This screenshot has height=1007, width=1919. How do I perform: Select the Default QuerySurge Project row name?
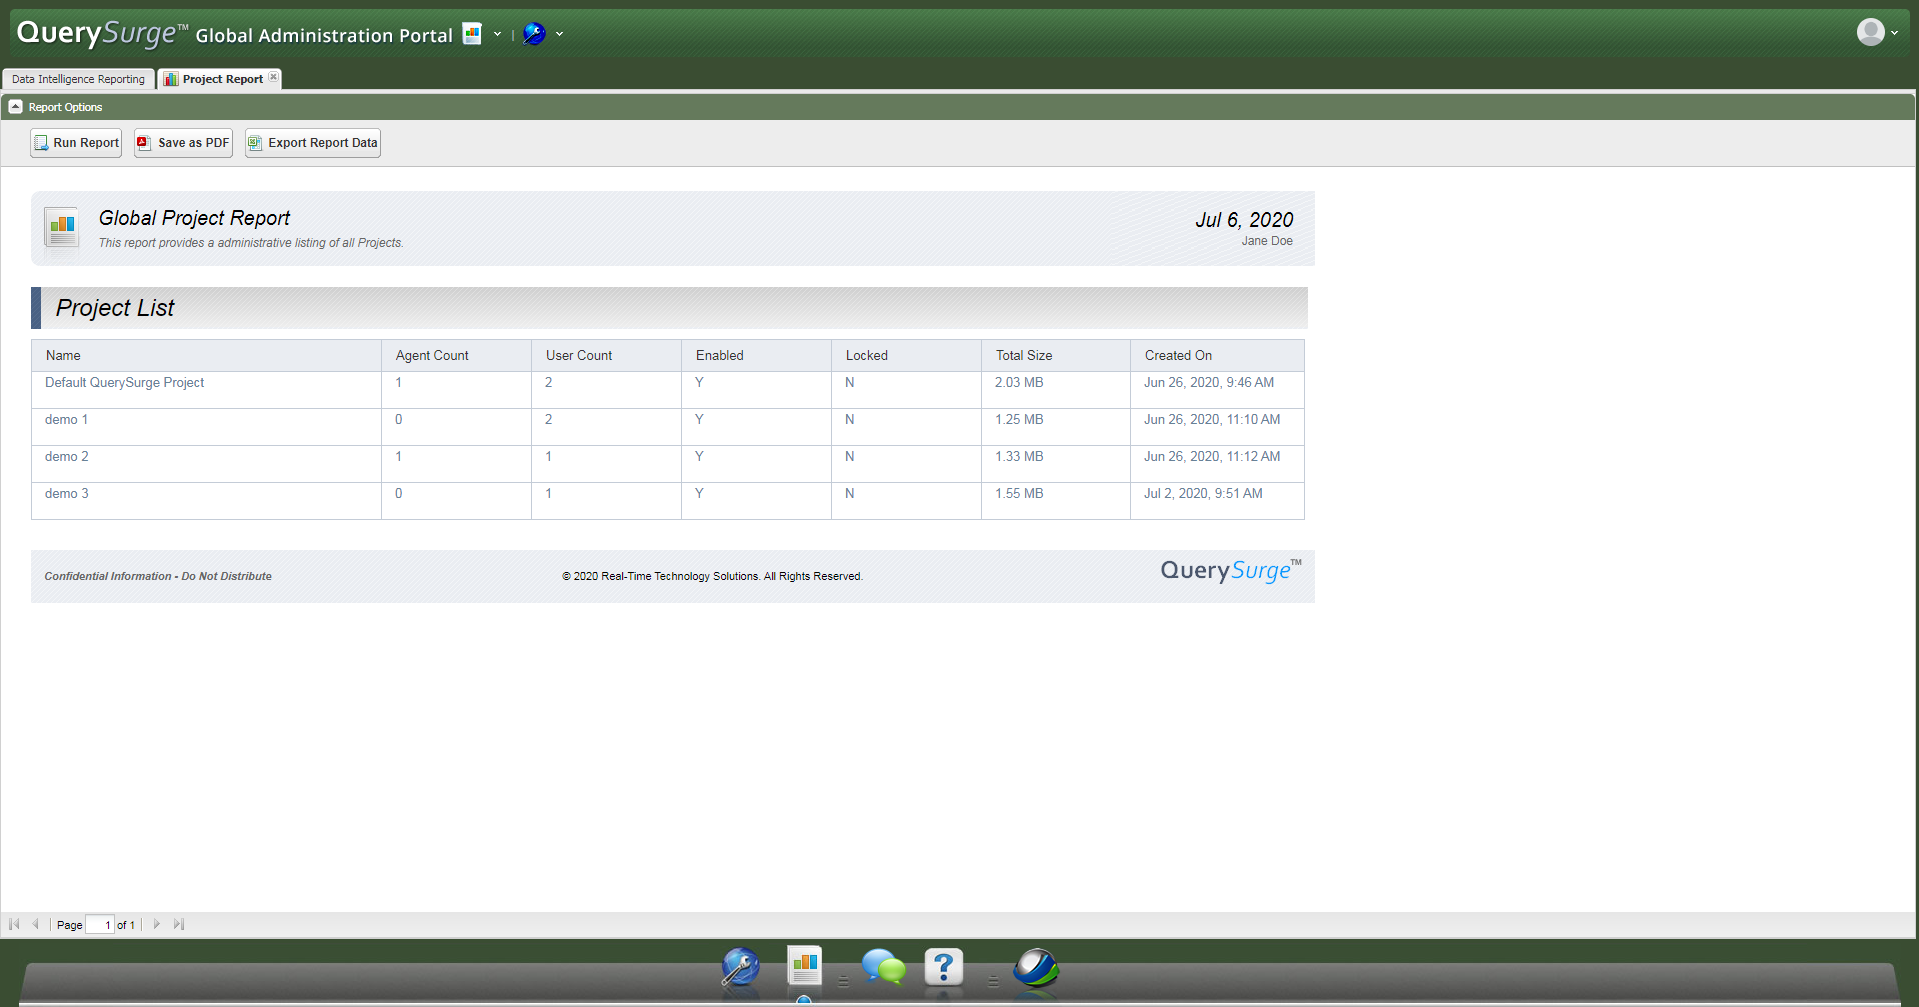coord(124,383)
